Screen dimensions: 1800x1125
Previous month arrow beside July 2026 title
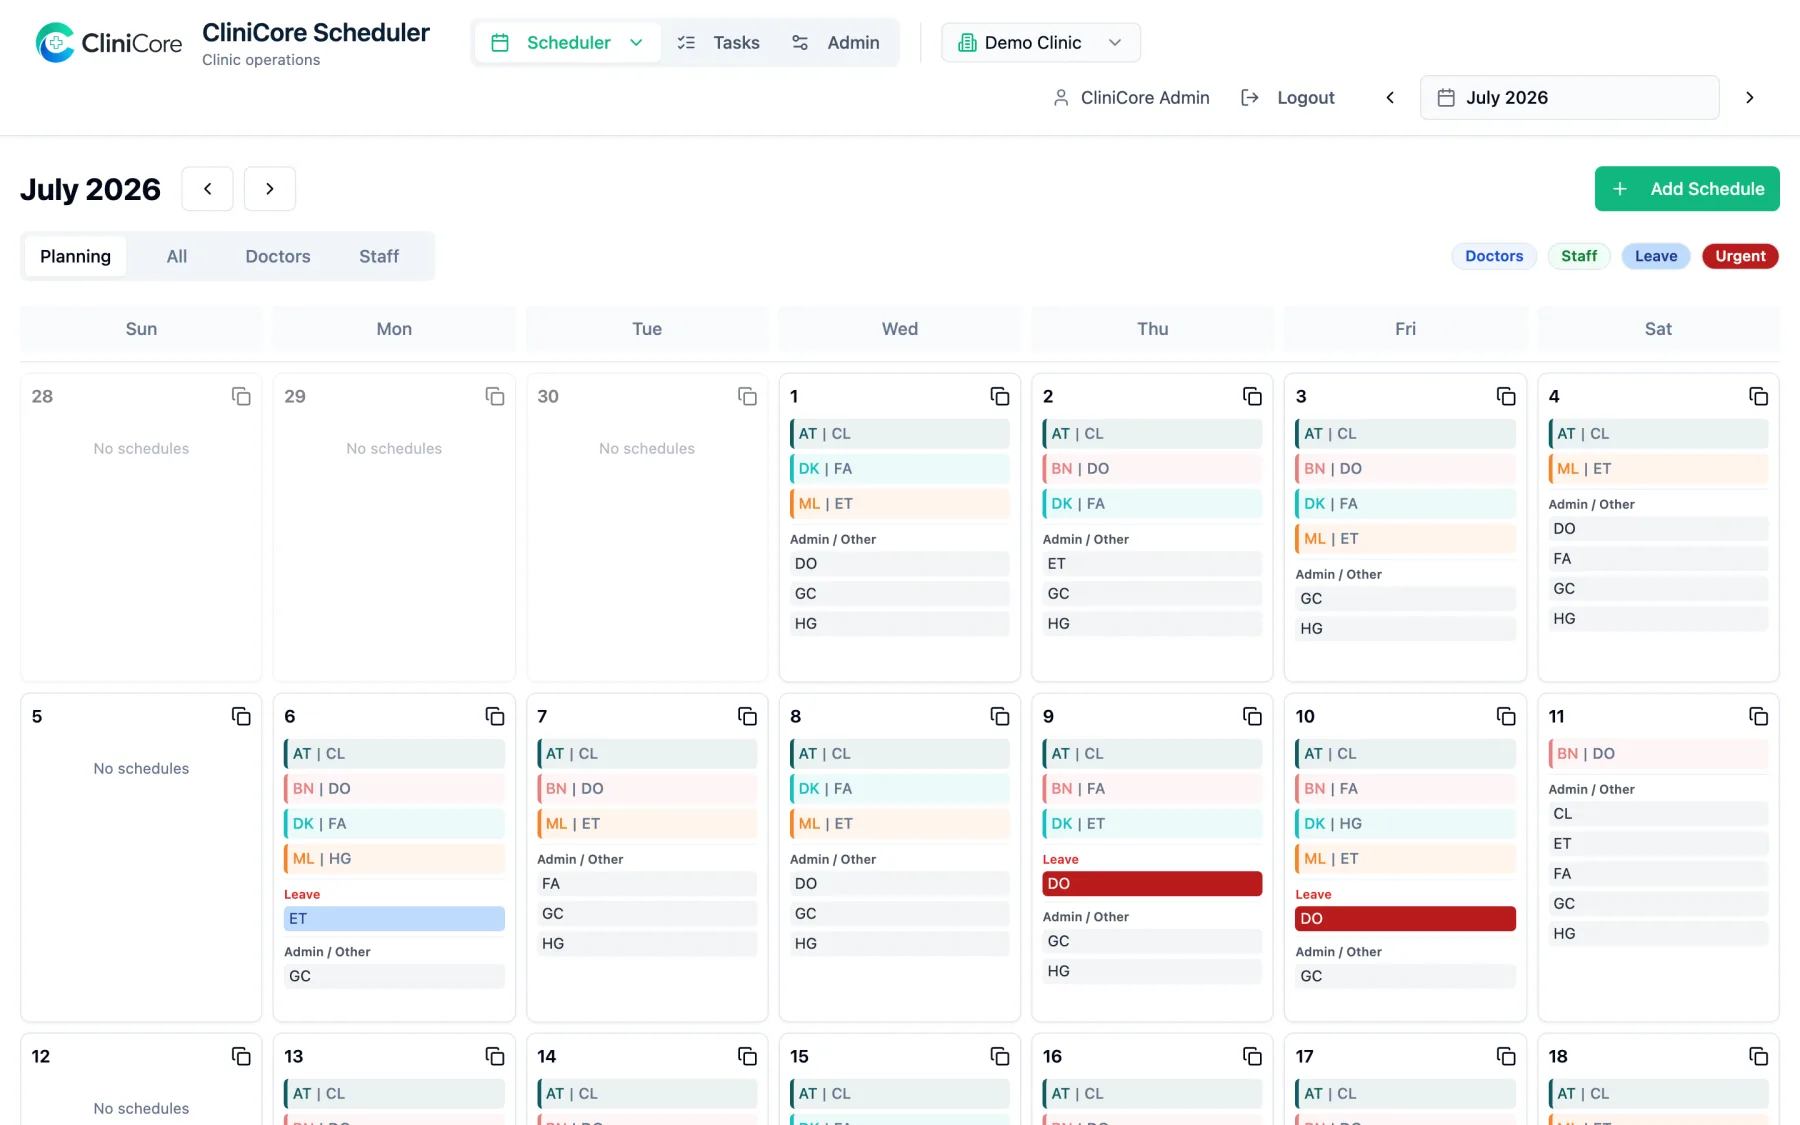(x=207, y=188)
